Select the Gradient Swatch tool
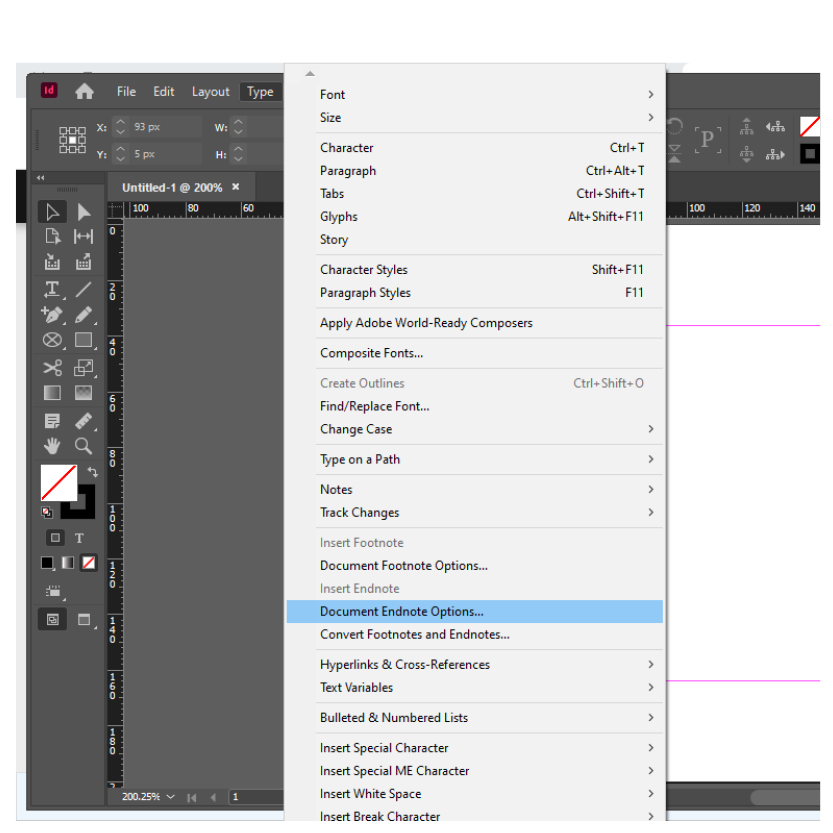This screenshot has width=833, height=833. (x=52, y=393)
